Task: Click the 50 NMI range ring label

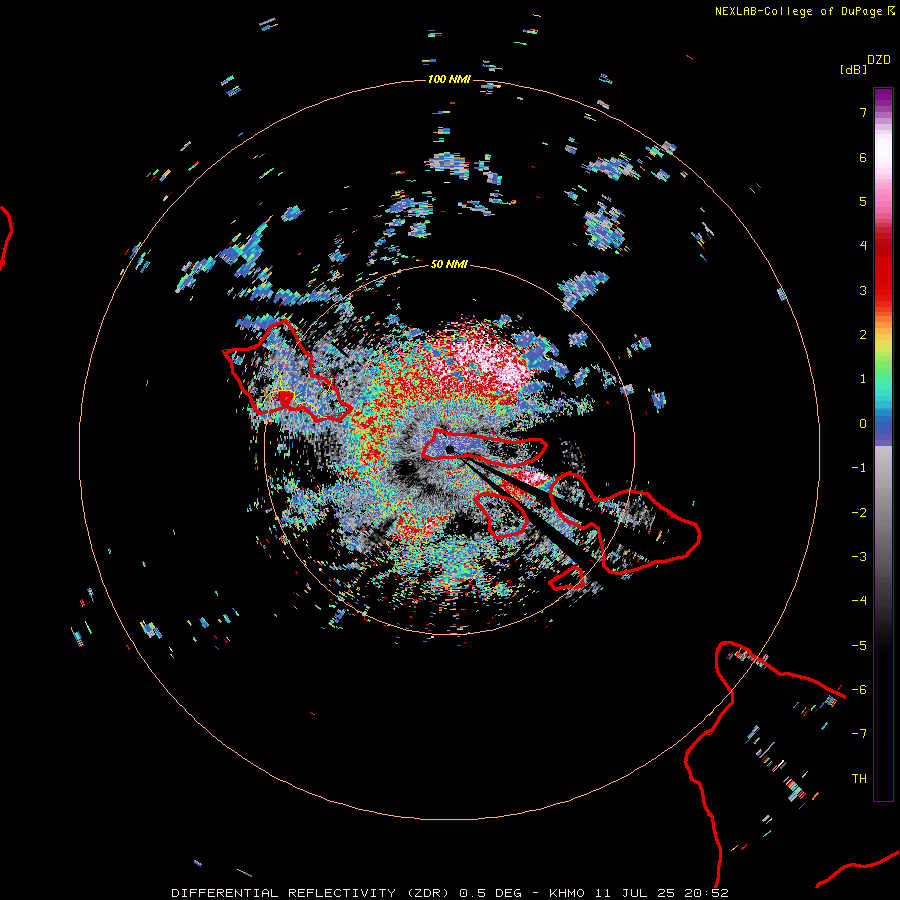Action: (449, 264)
